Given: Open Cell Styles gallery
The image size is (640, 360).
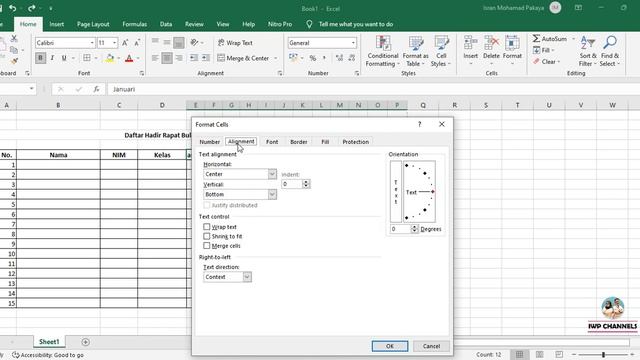Looking at the screenshot, I should 441,52.
